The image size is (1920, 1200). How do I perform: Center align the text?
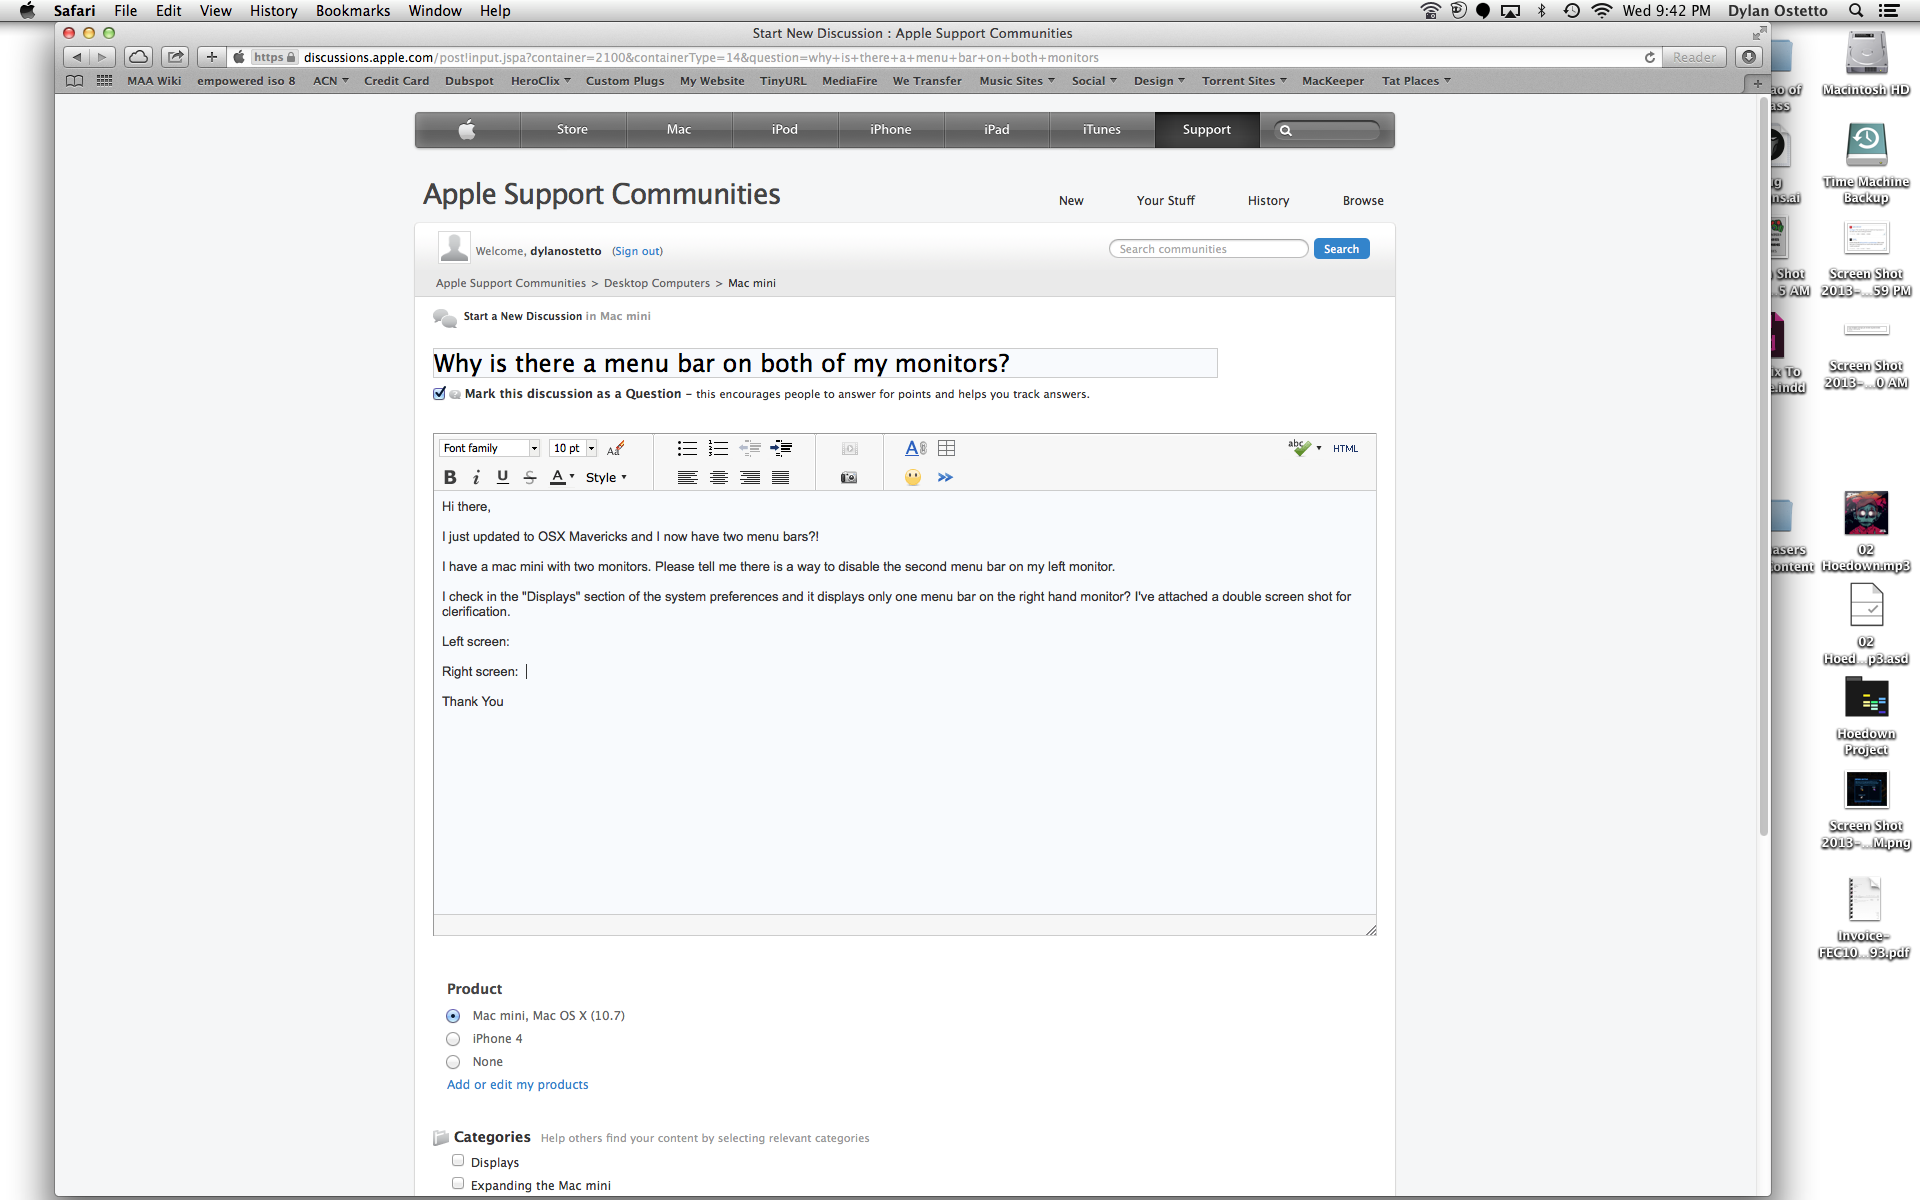click(718, 477)
